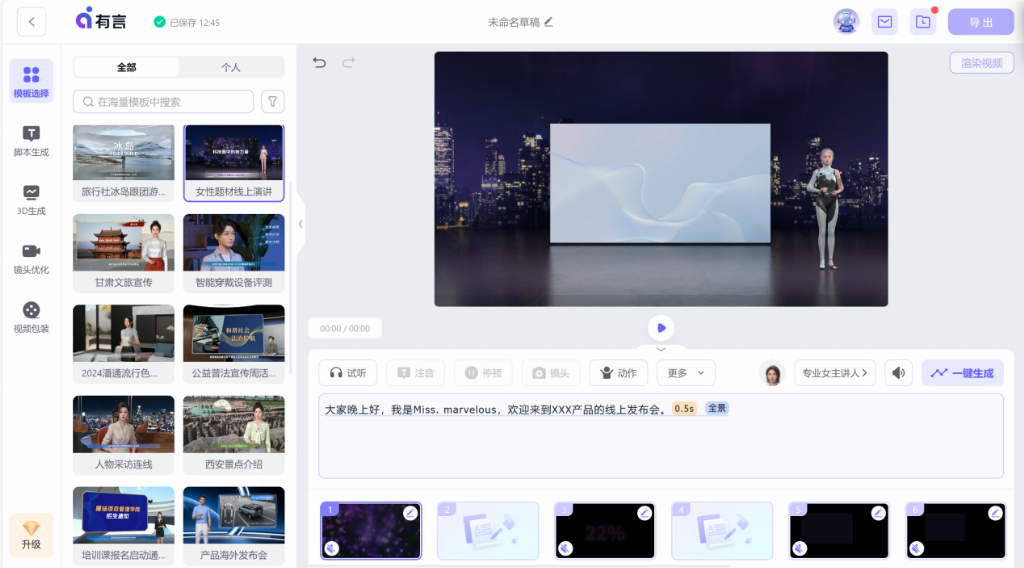Switch to the 个人 templates tab
The width and height of the screenshot is (1024, 568).
point(231,67)
